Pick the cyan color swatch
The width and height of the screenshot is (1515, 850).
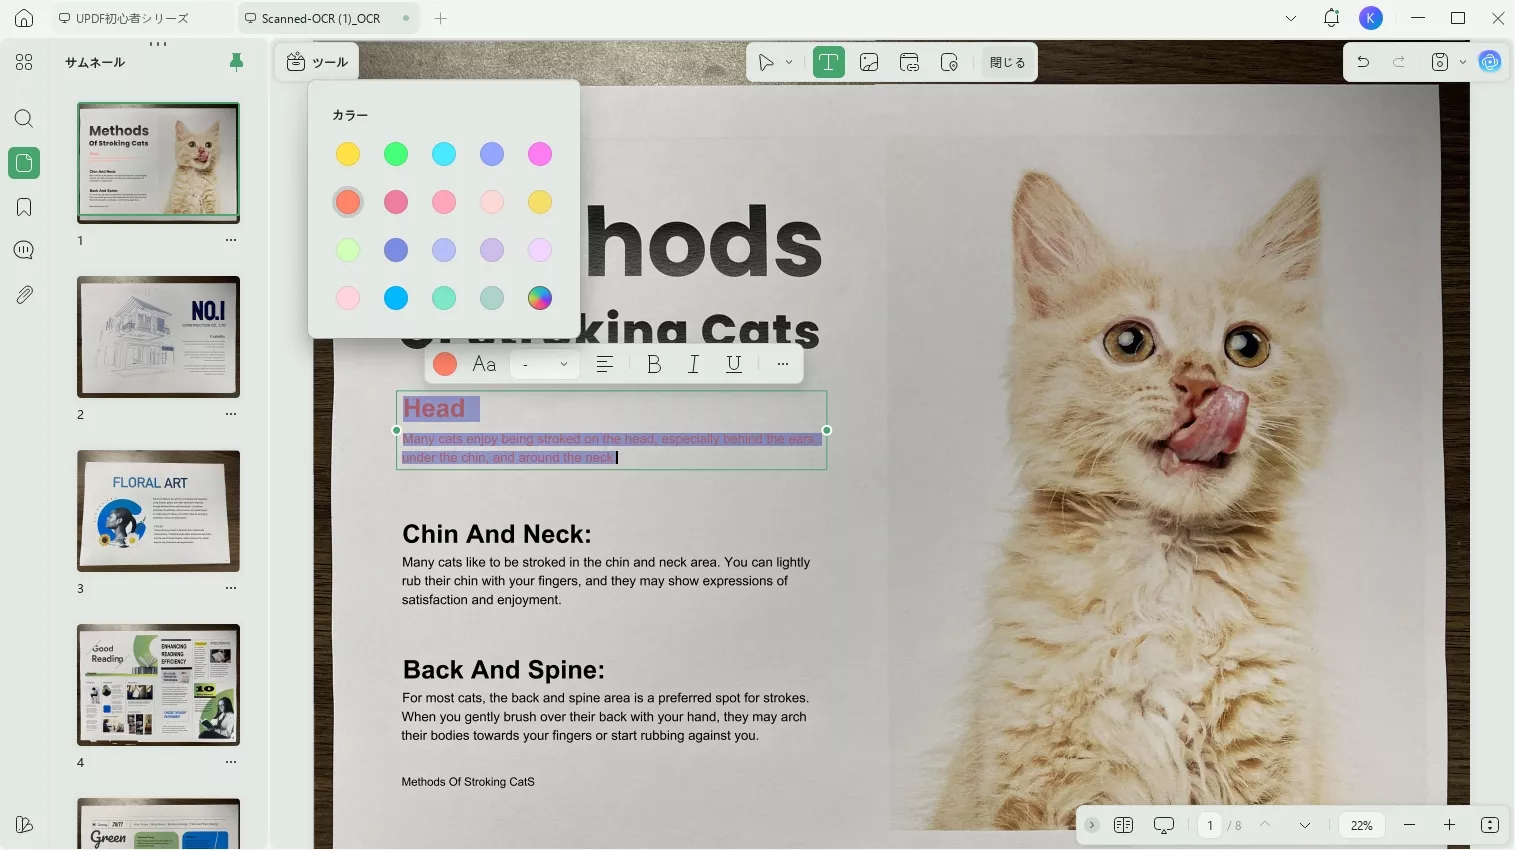[x=444, y=154]
